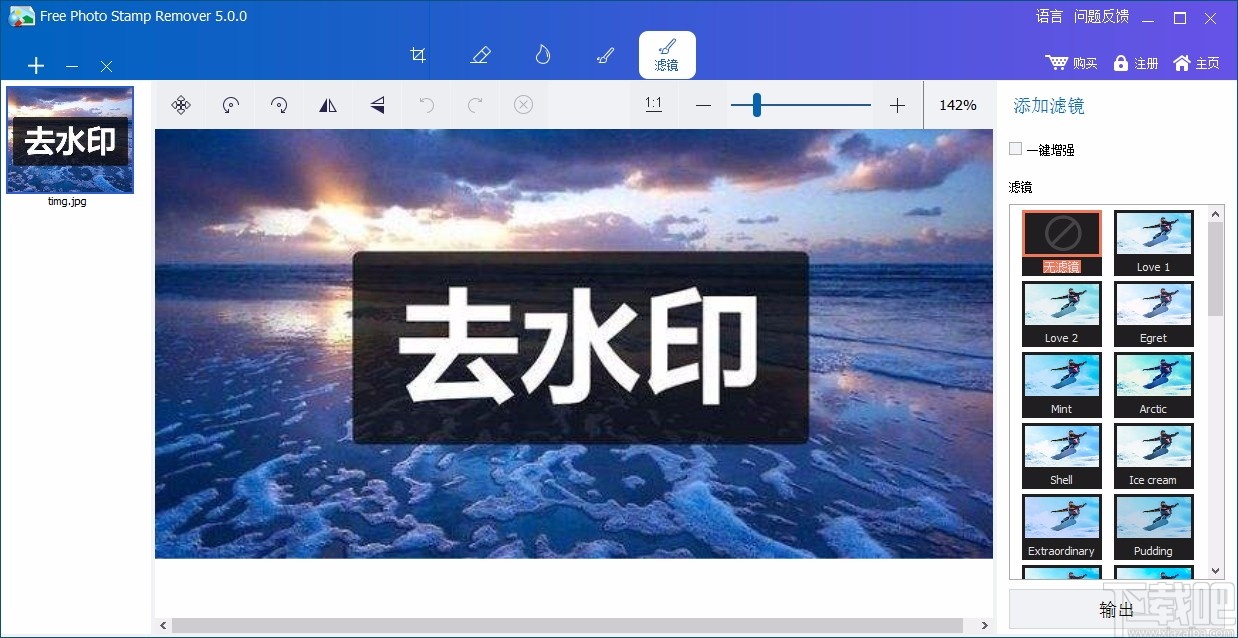Select the Brush tool
The width and height of the screenshot is (1238, 638).
pyautogui.click(x=604, y=55)
